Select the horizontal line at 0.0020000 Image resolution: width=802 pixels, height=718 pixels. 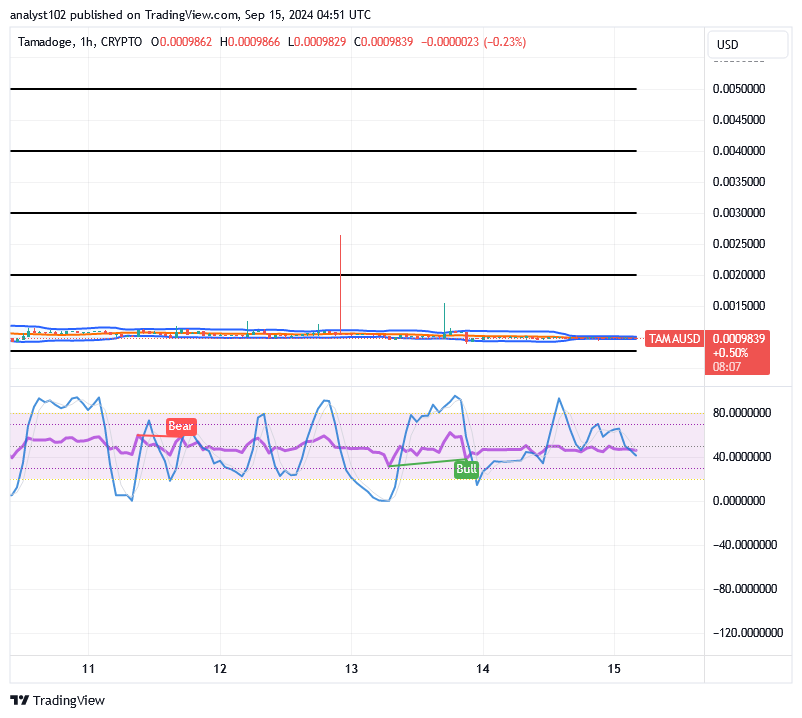(x=323, y=275)
